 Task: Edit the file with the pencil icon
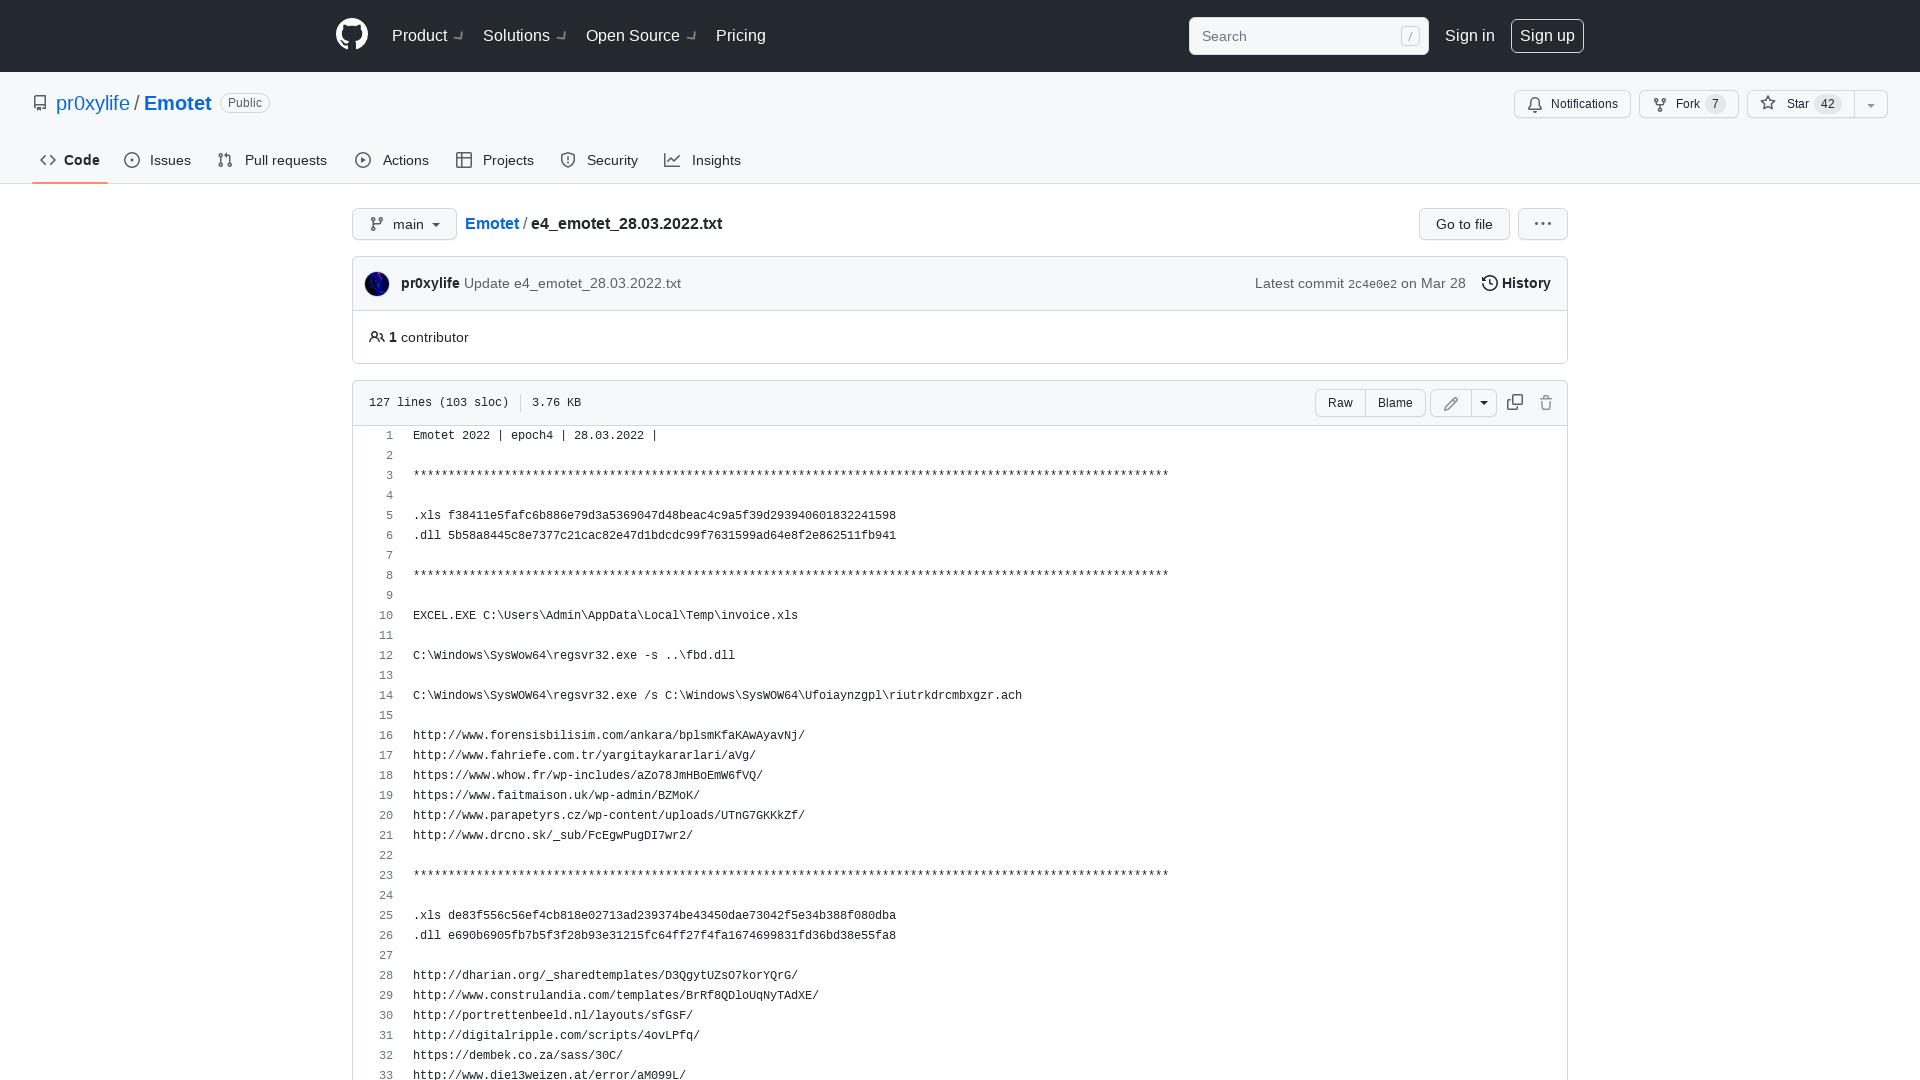[1451, 403]
